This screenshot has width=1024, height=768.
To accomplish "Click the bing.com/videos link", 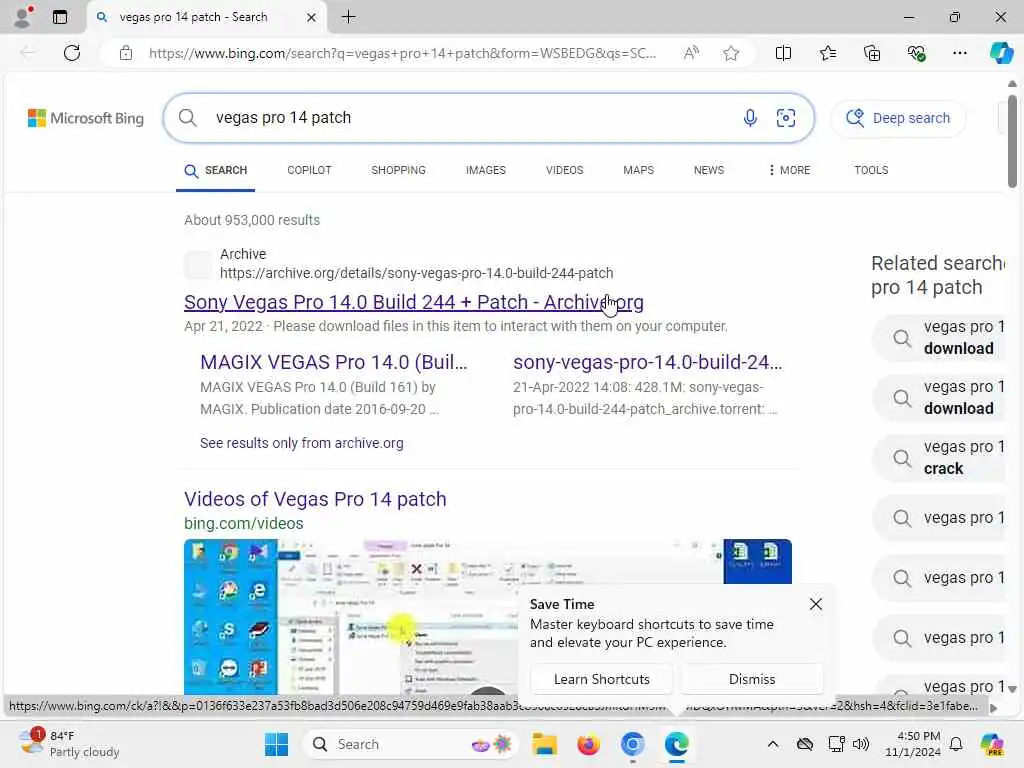I will tap(244, 523).
